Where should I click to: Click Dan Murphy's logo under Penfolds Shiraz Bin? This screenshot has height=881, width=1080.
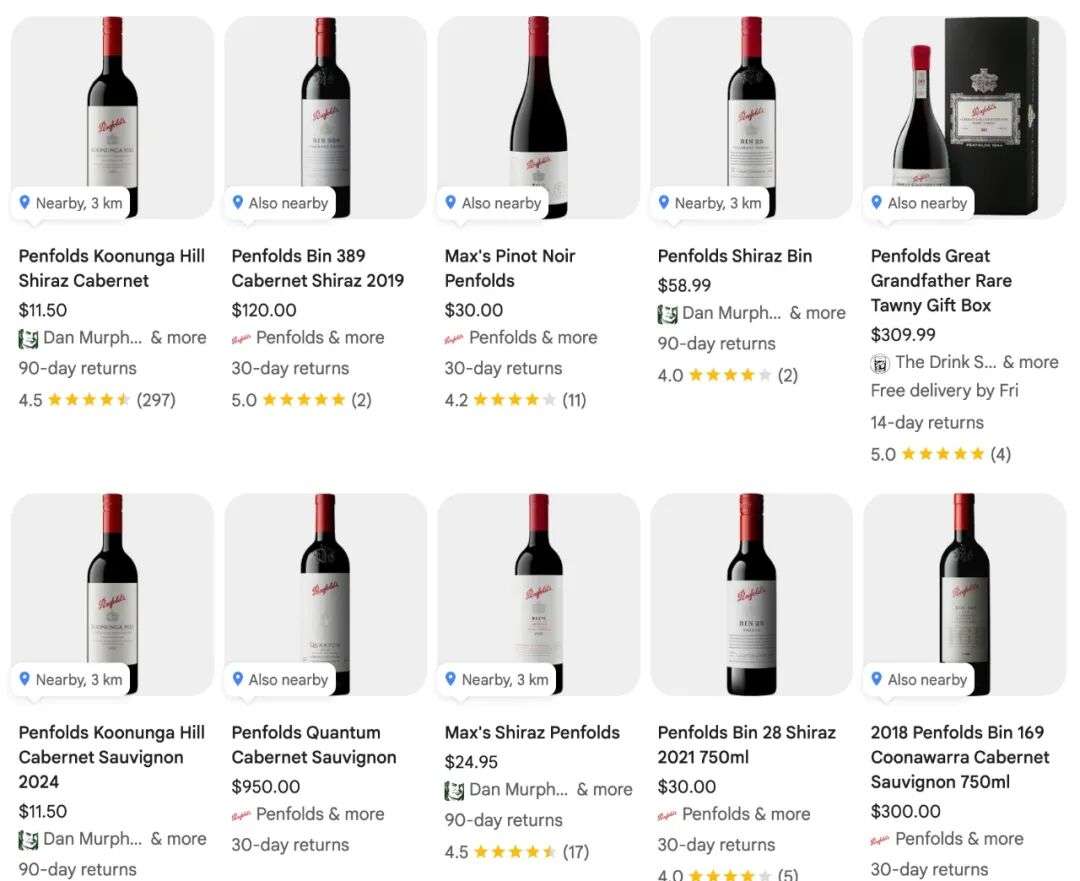tap(667, 314)
